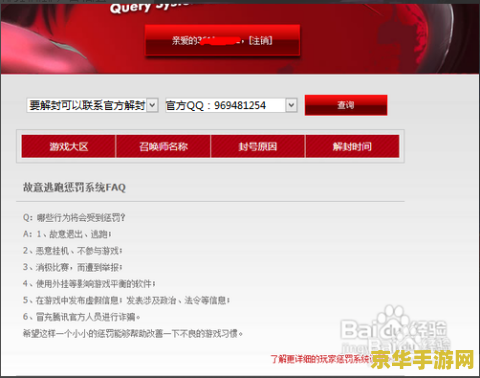
Task: Click the 官方QQ：969481254 select field
Action: 231,105
